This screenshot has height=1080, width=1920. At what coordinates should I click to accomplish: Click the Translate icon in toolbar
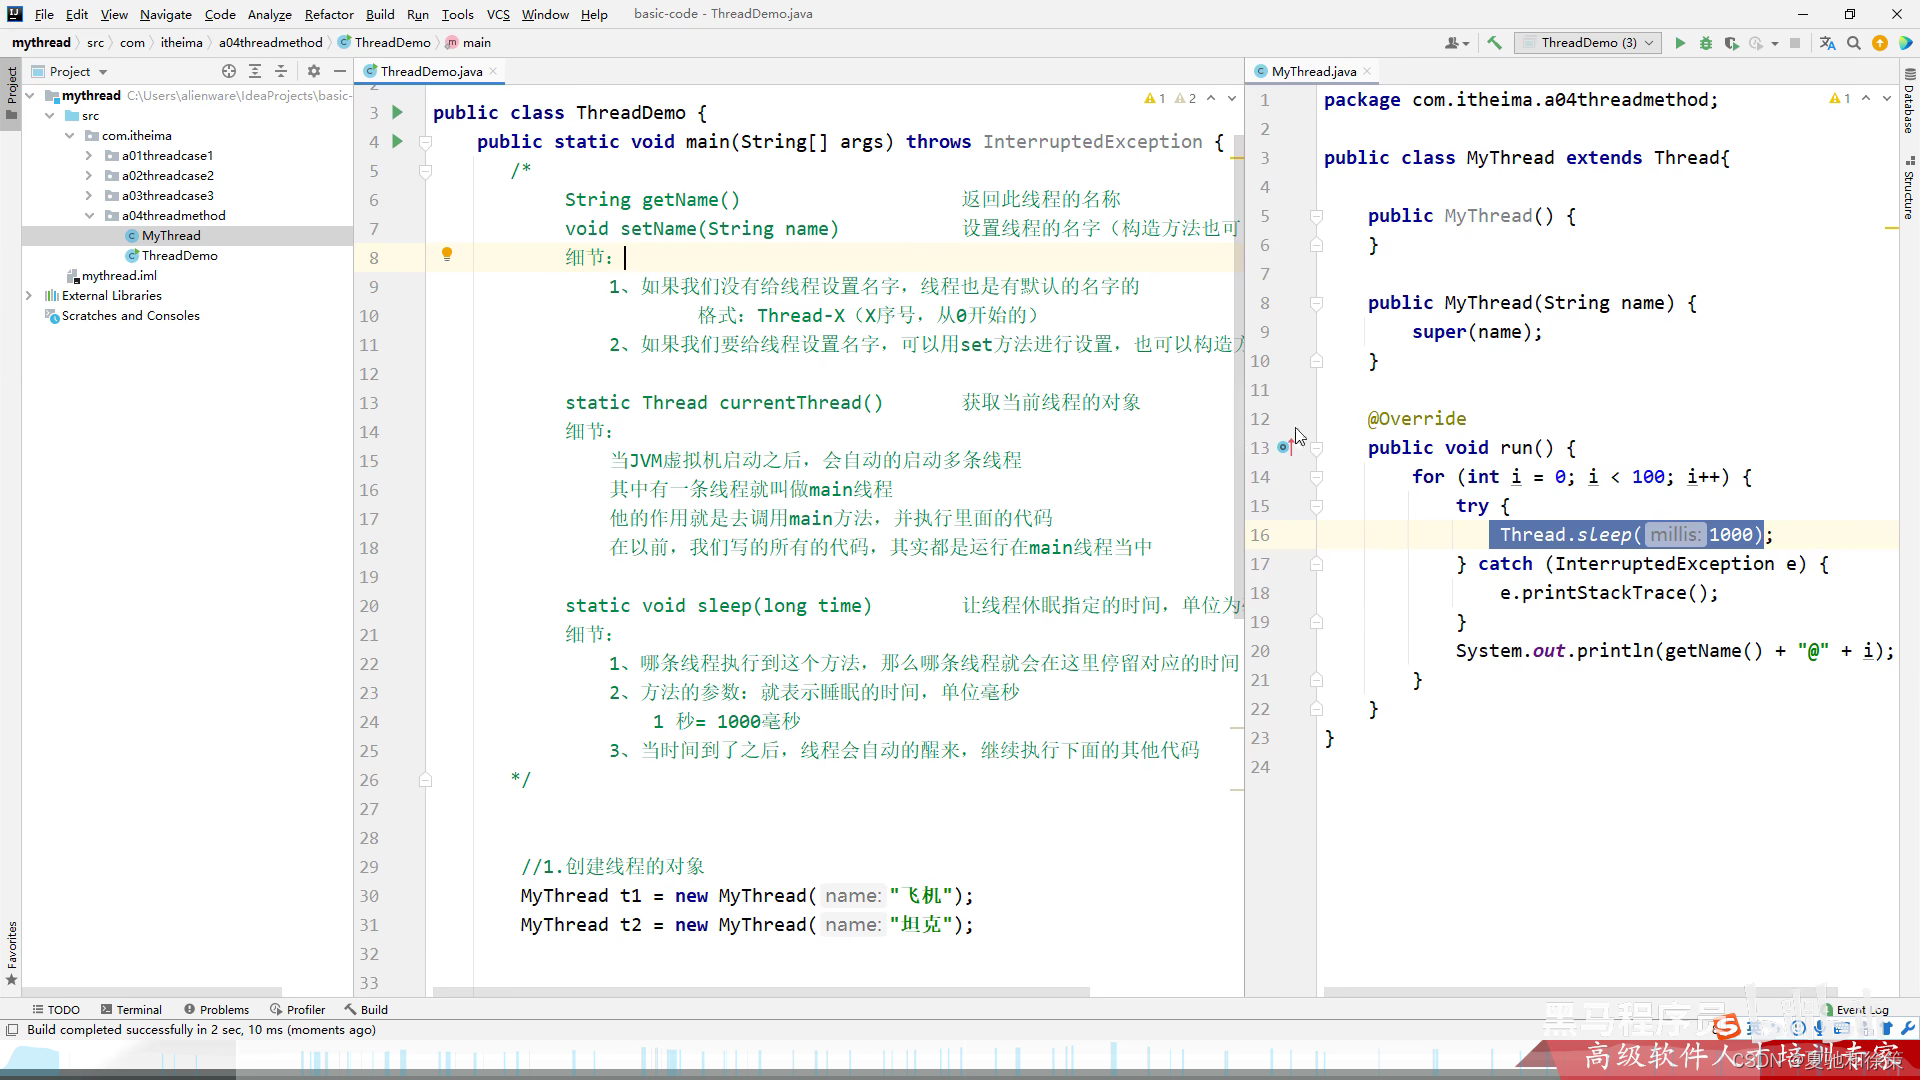click(x=1827, y=43)
